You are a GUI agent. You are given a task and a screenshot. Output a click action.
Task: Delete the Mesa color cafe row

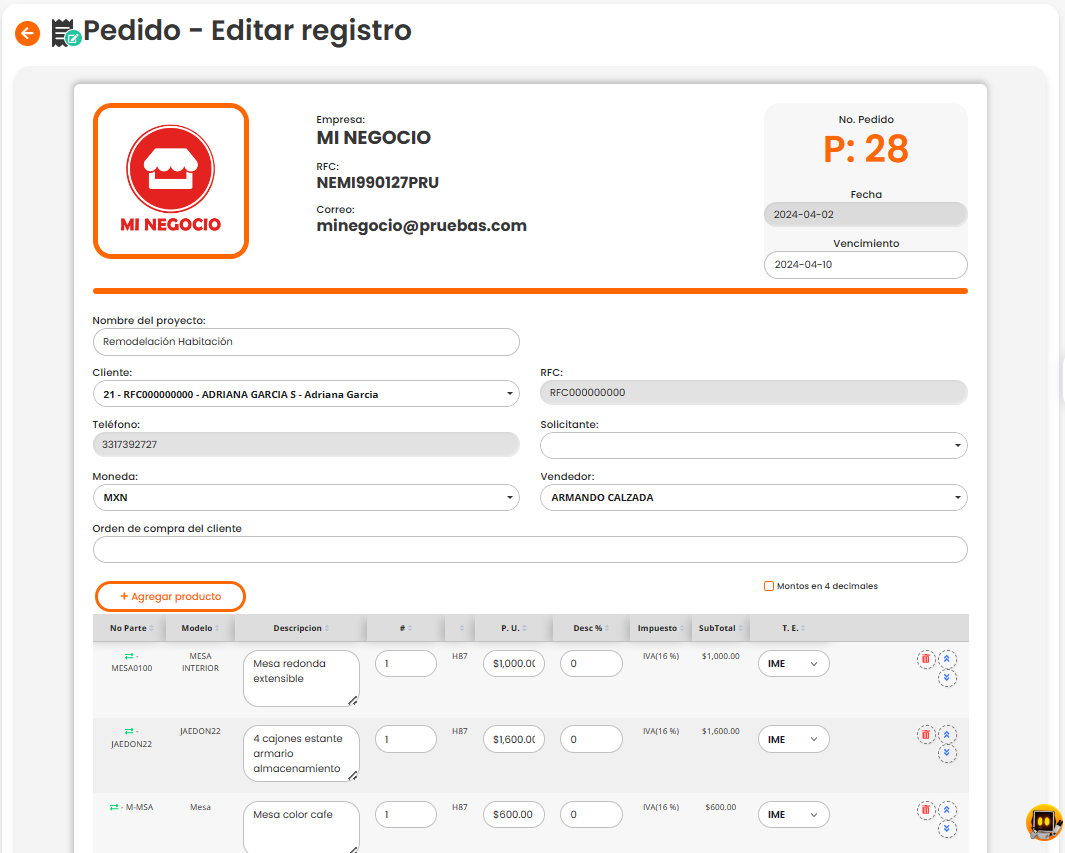925,809
